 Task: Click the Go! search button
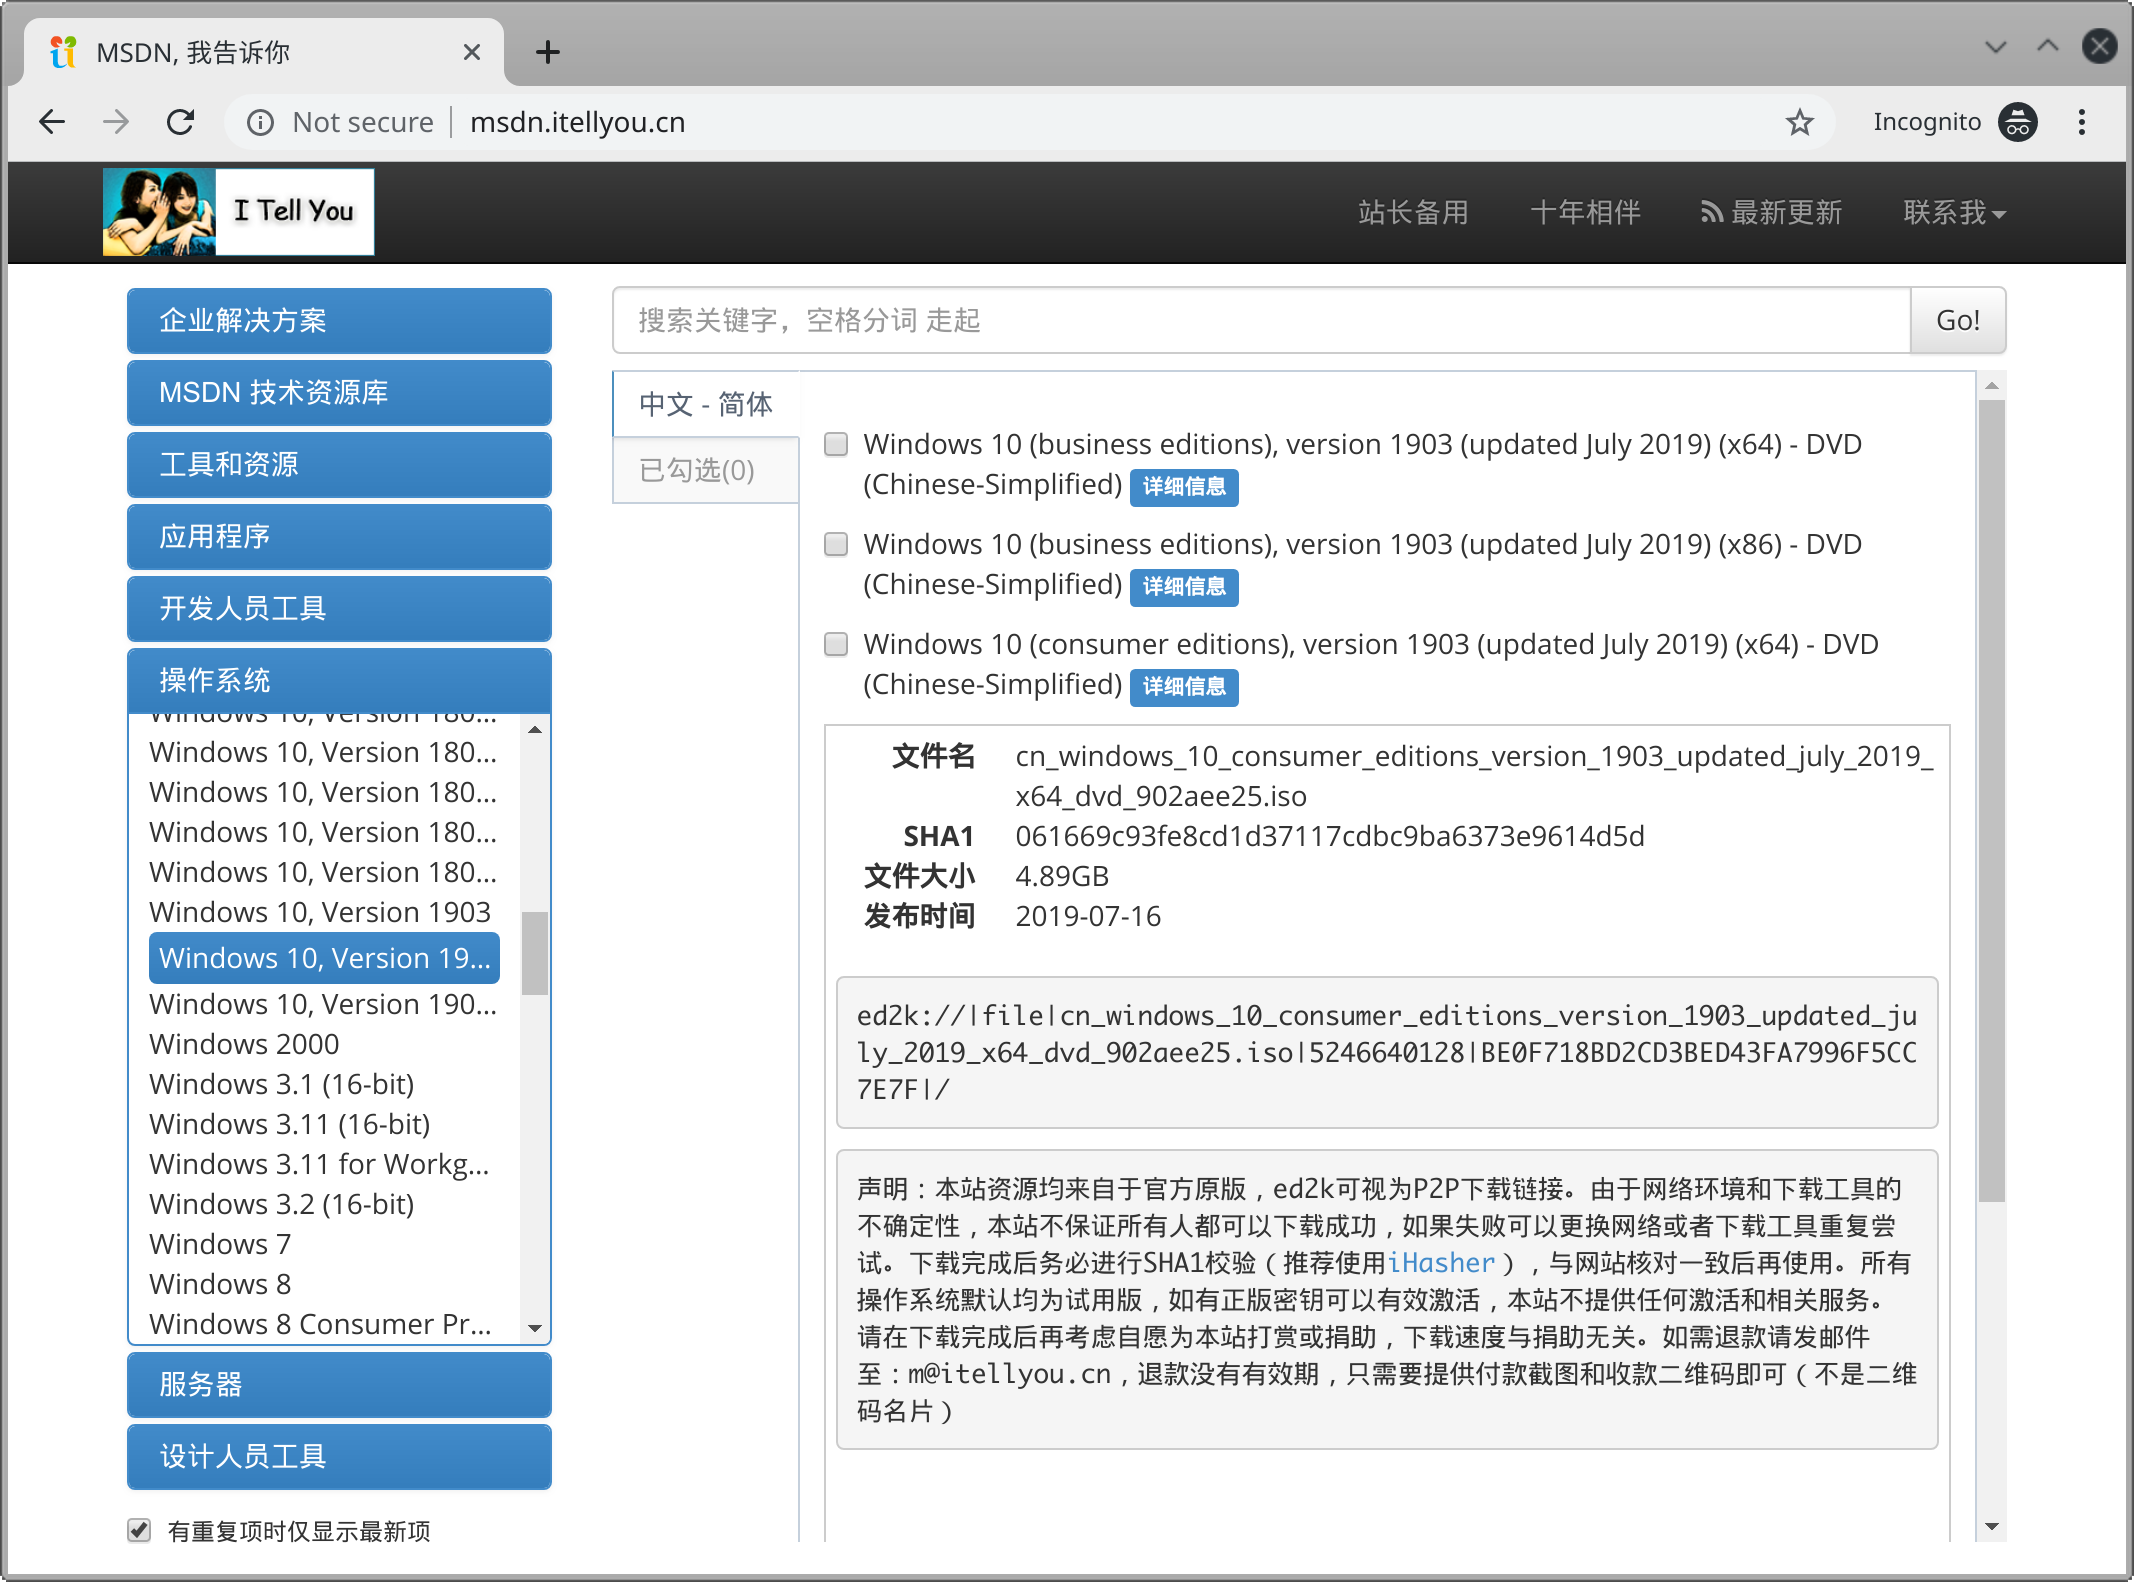click(x=1958, y=320)
